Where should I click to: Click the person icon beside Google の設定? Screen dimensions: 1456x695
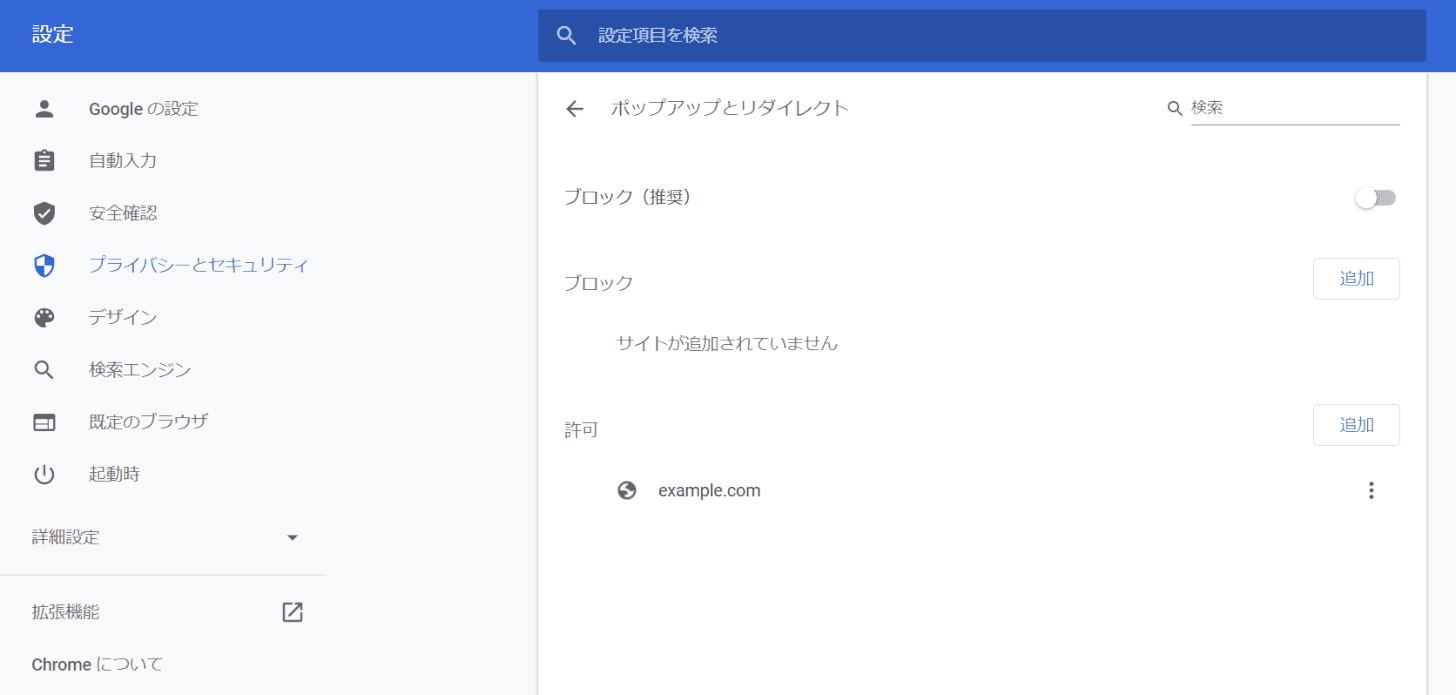pyautogui.click(x=44, y=109)
